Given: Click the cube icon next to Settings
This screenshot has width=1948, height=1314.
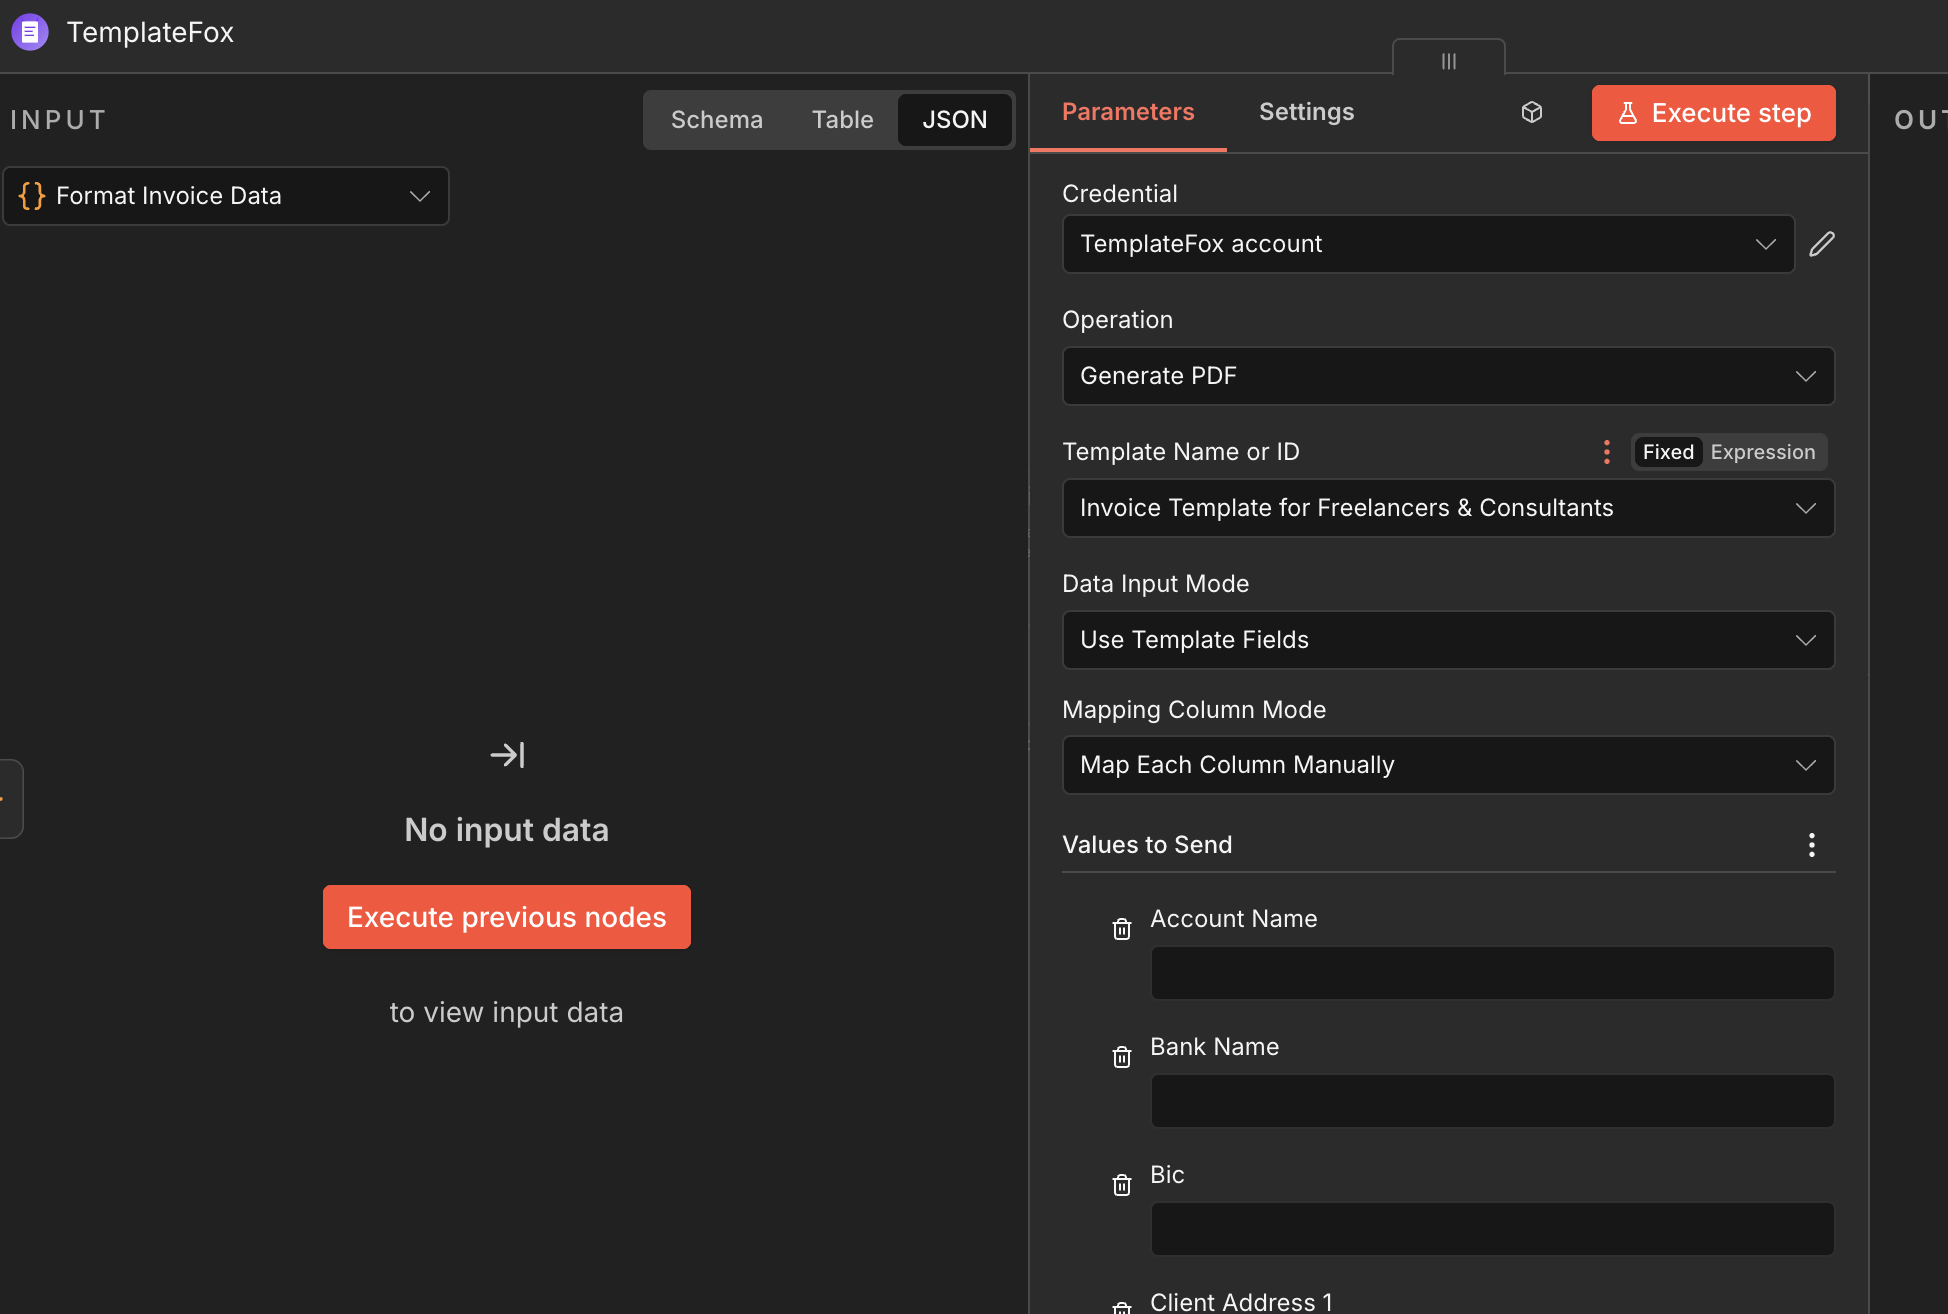Looking at the screenshot, I should [1532, 112].
